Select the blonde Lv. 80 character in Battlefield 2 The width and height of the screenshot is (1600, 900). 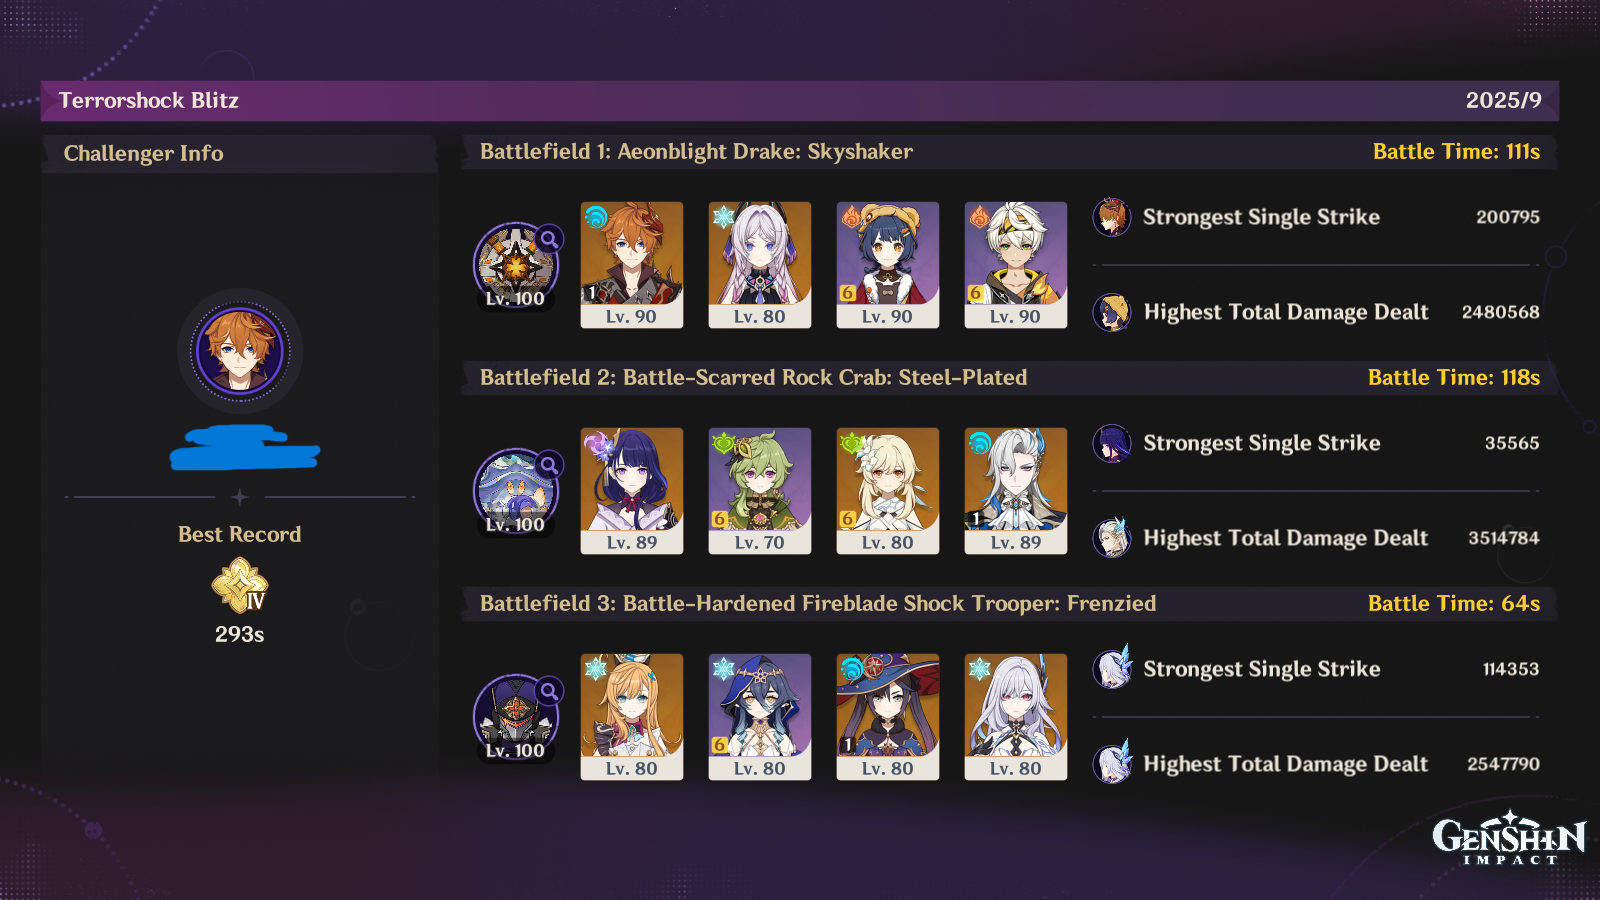888,491
